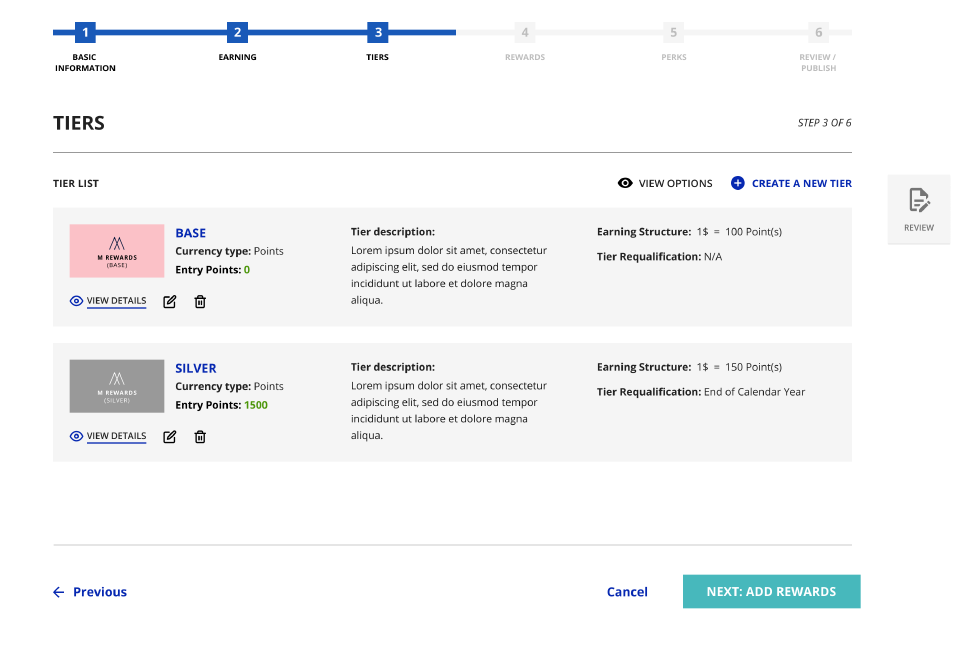Image resolution: width=966 pixels, height=665 pixels.
Task: Go to step 1 Basic Information
Action: point(85,33)
